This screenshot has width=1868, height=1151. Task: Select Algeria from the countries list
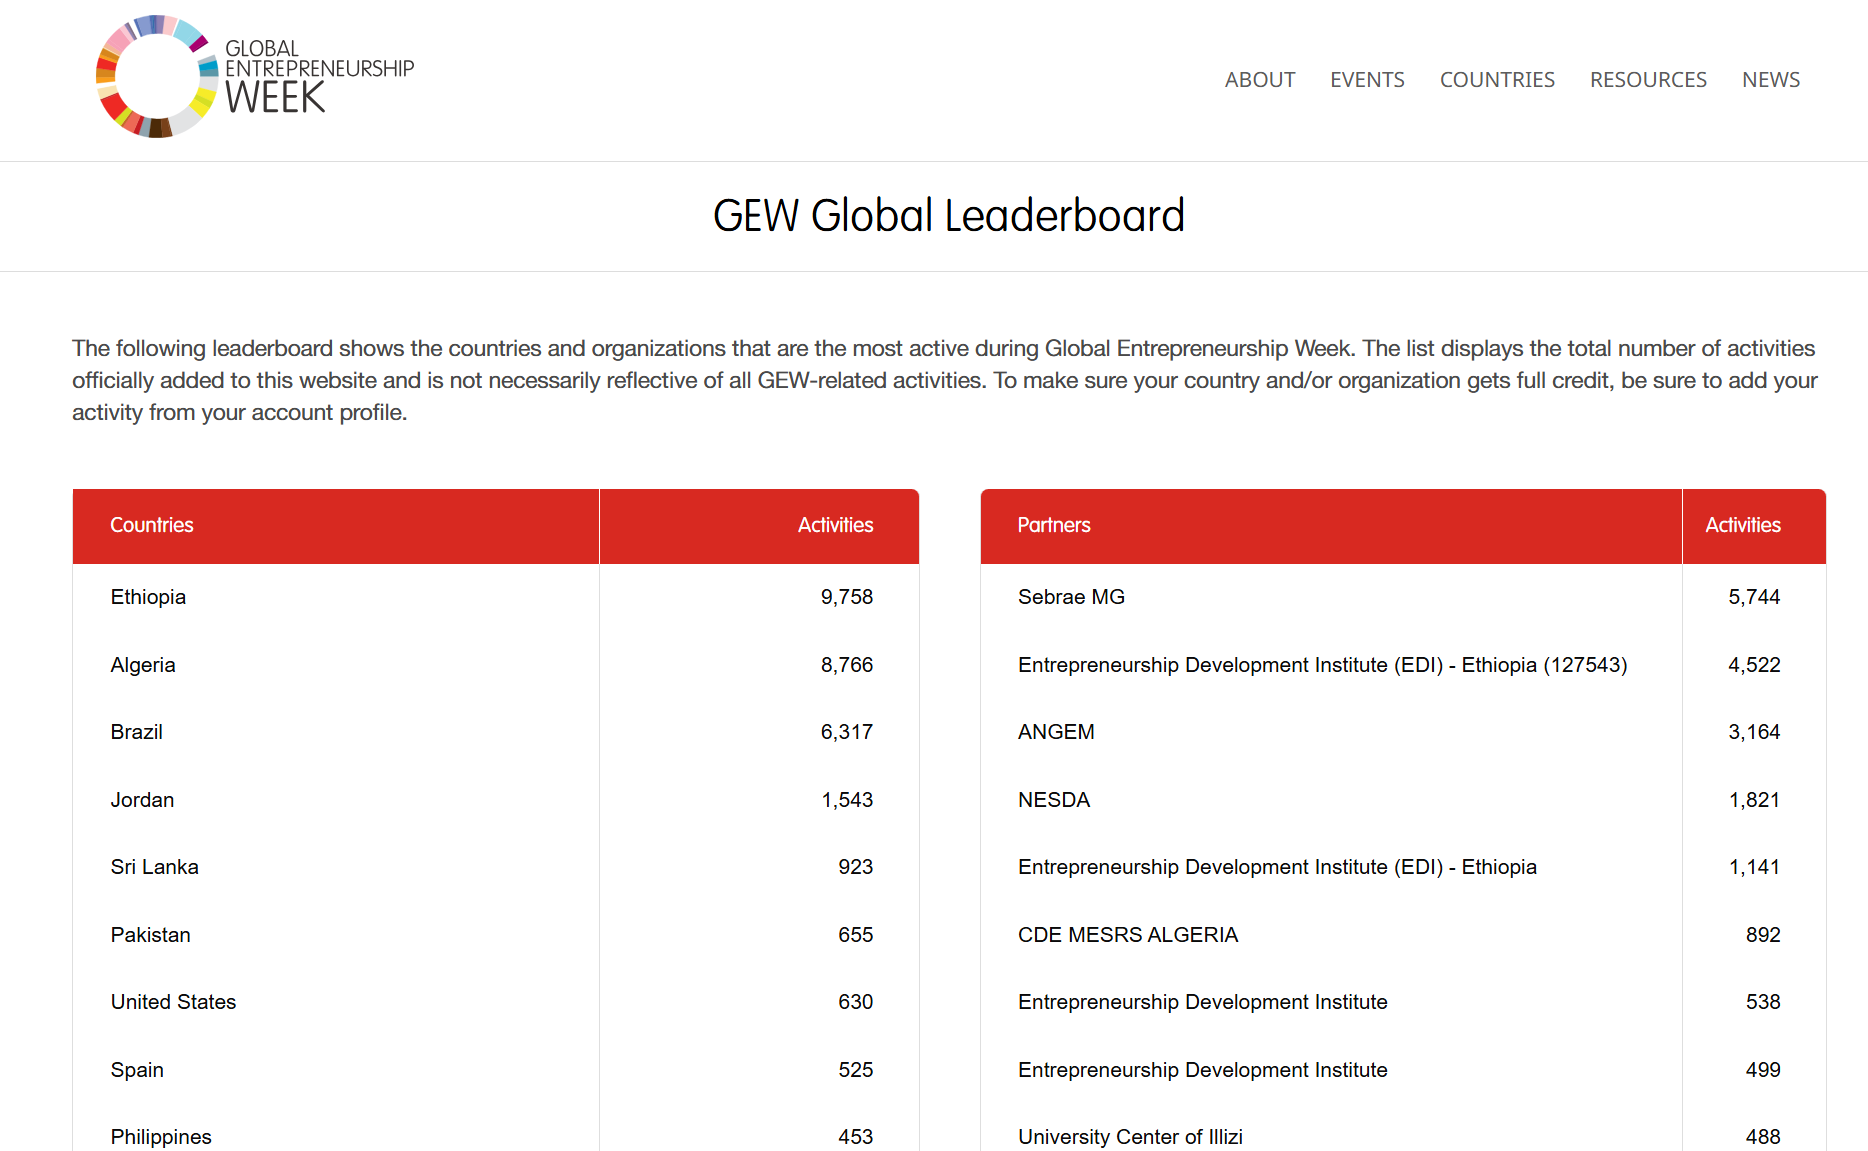point(143,665)
